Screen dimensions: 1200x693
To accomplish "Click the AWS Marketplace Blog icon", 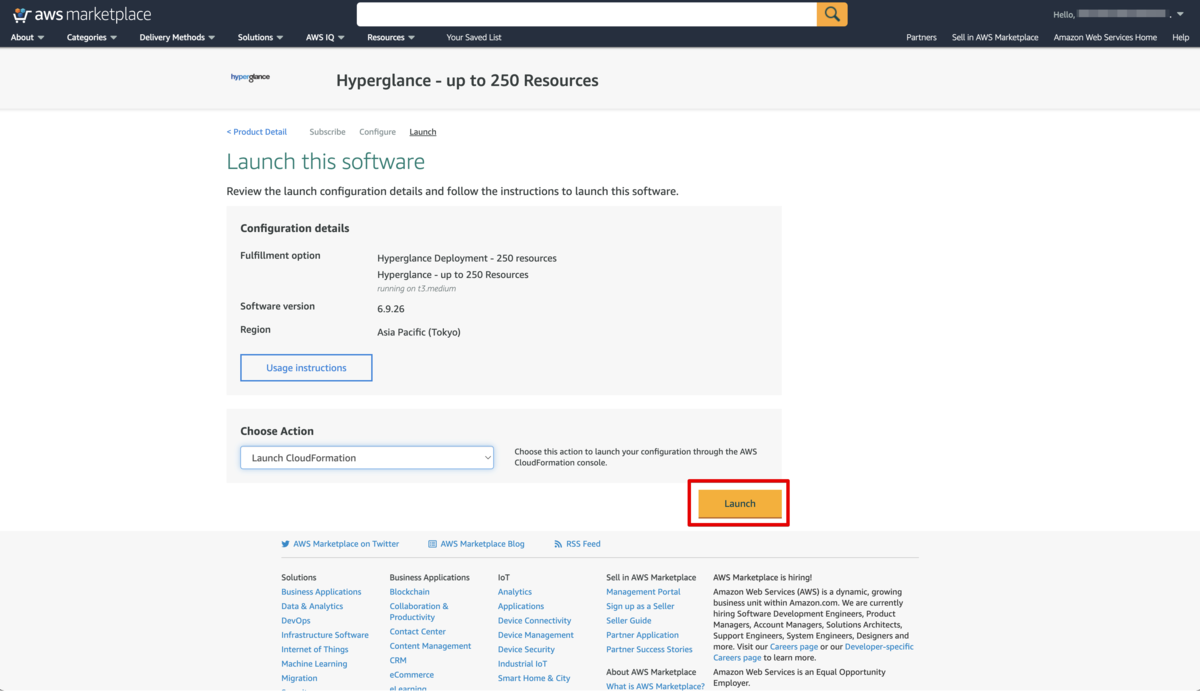I will pos(432,544).
